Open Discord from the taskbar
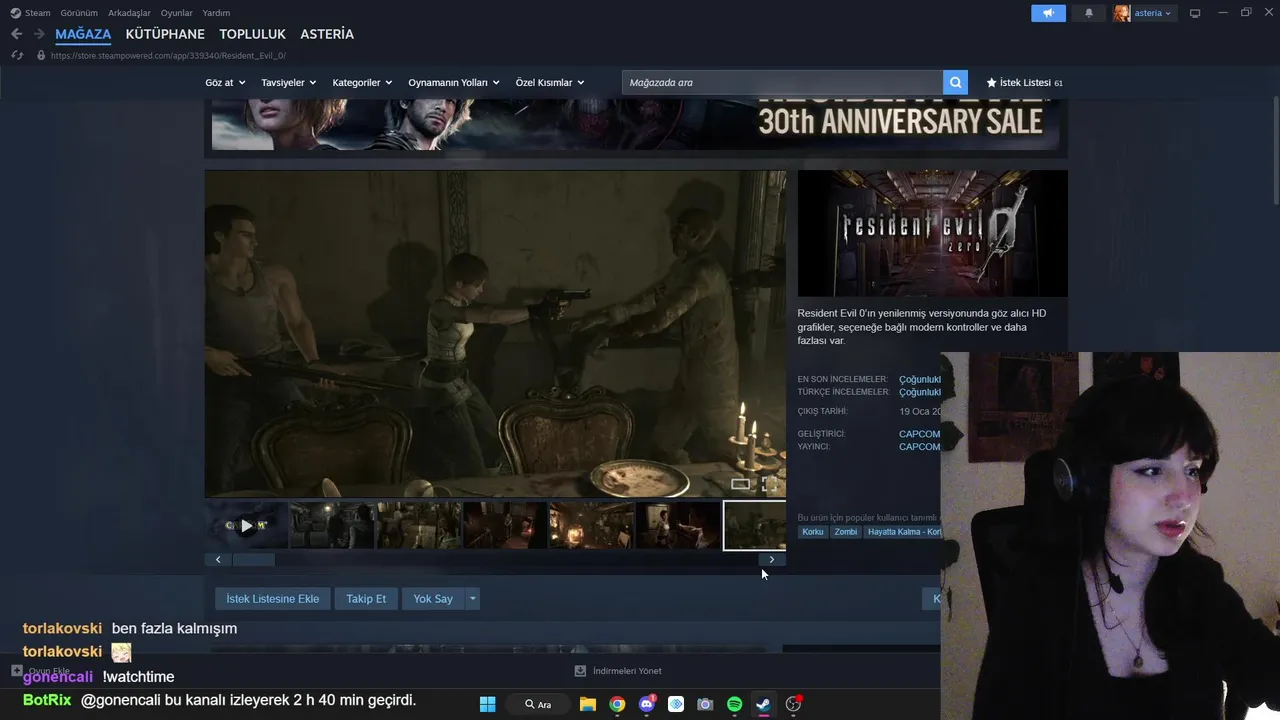 coord(647,704)
